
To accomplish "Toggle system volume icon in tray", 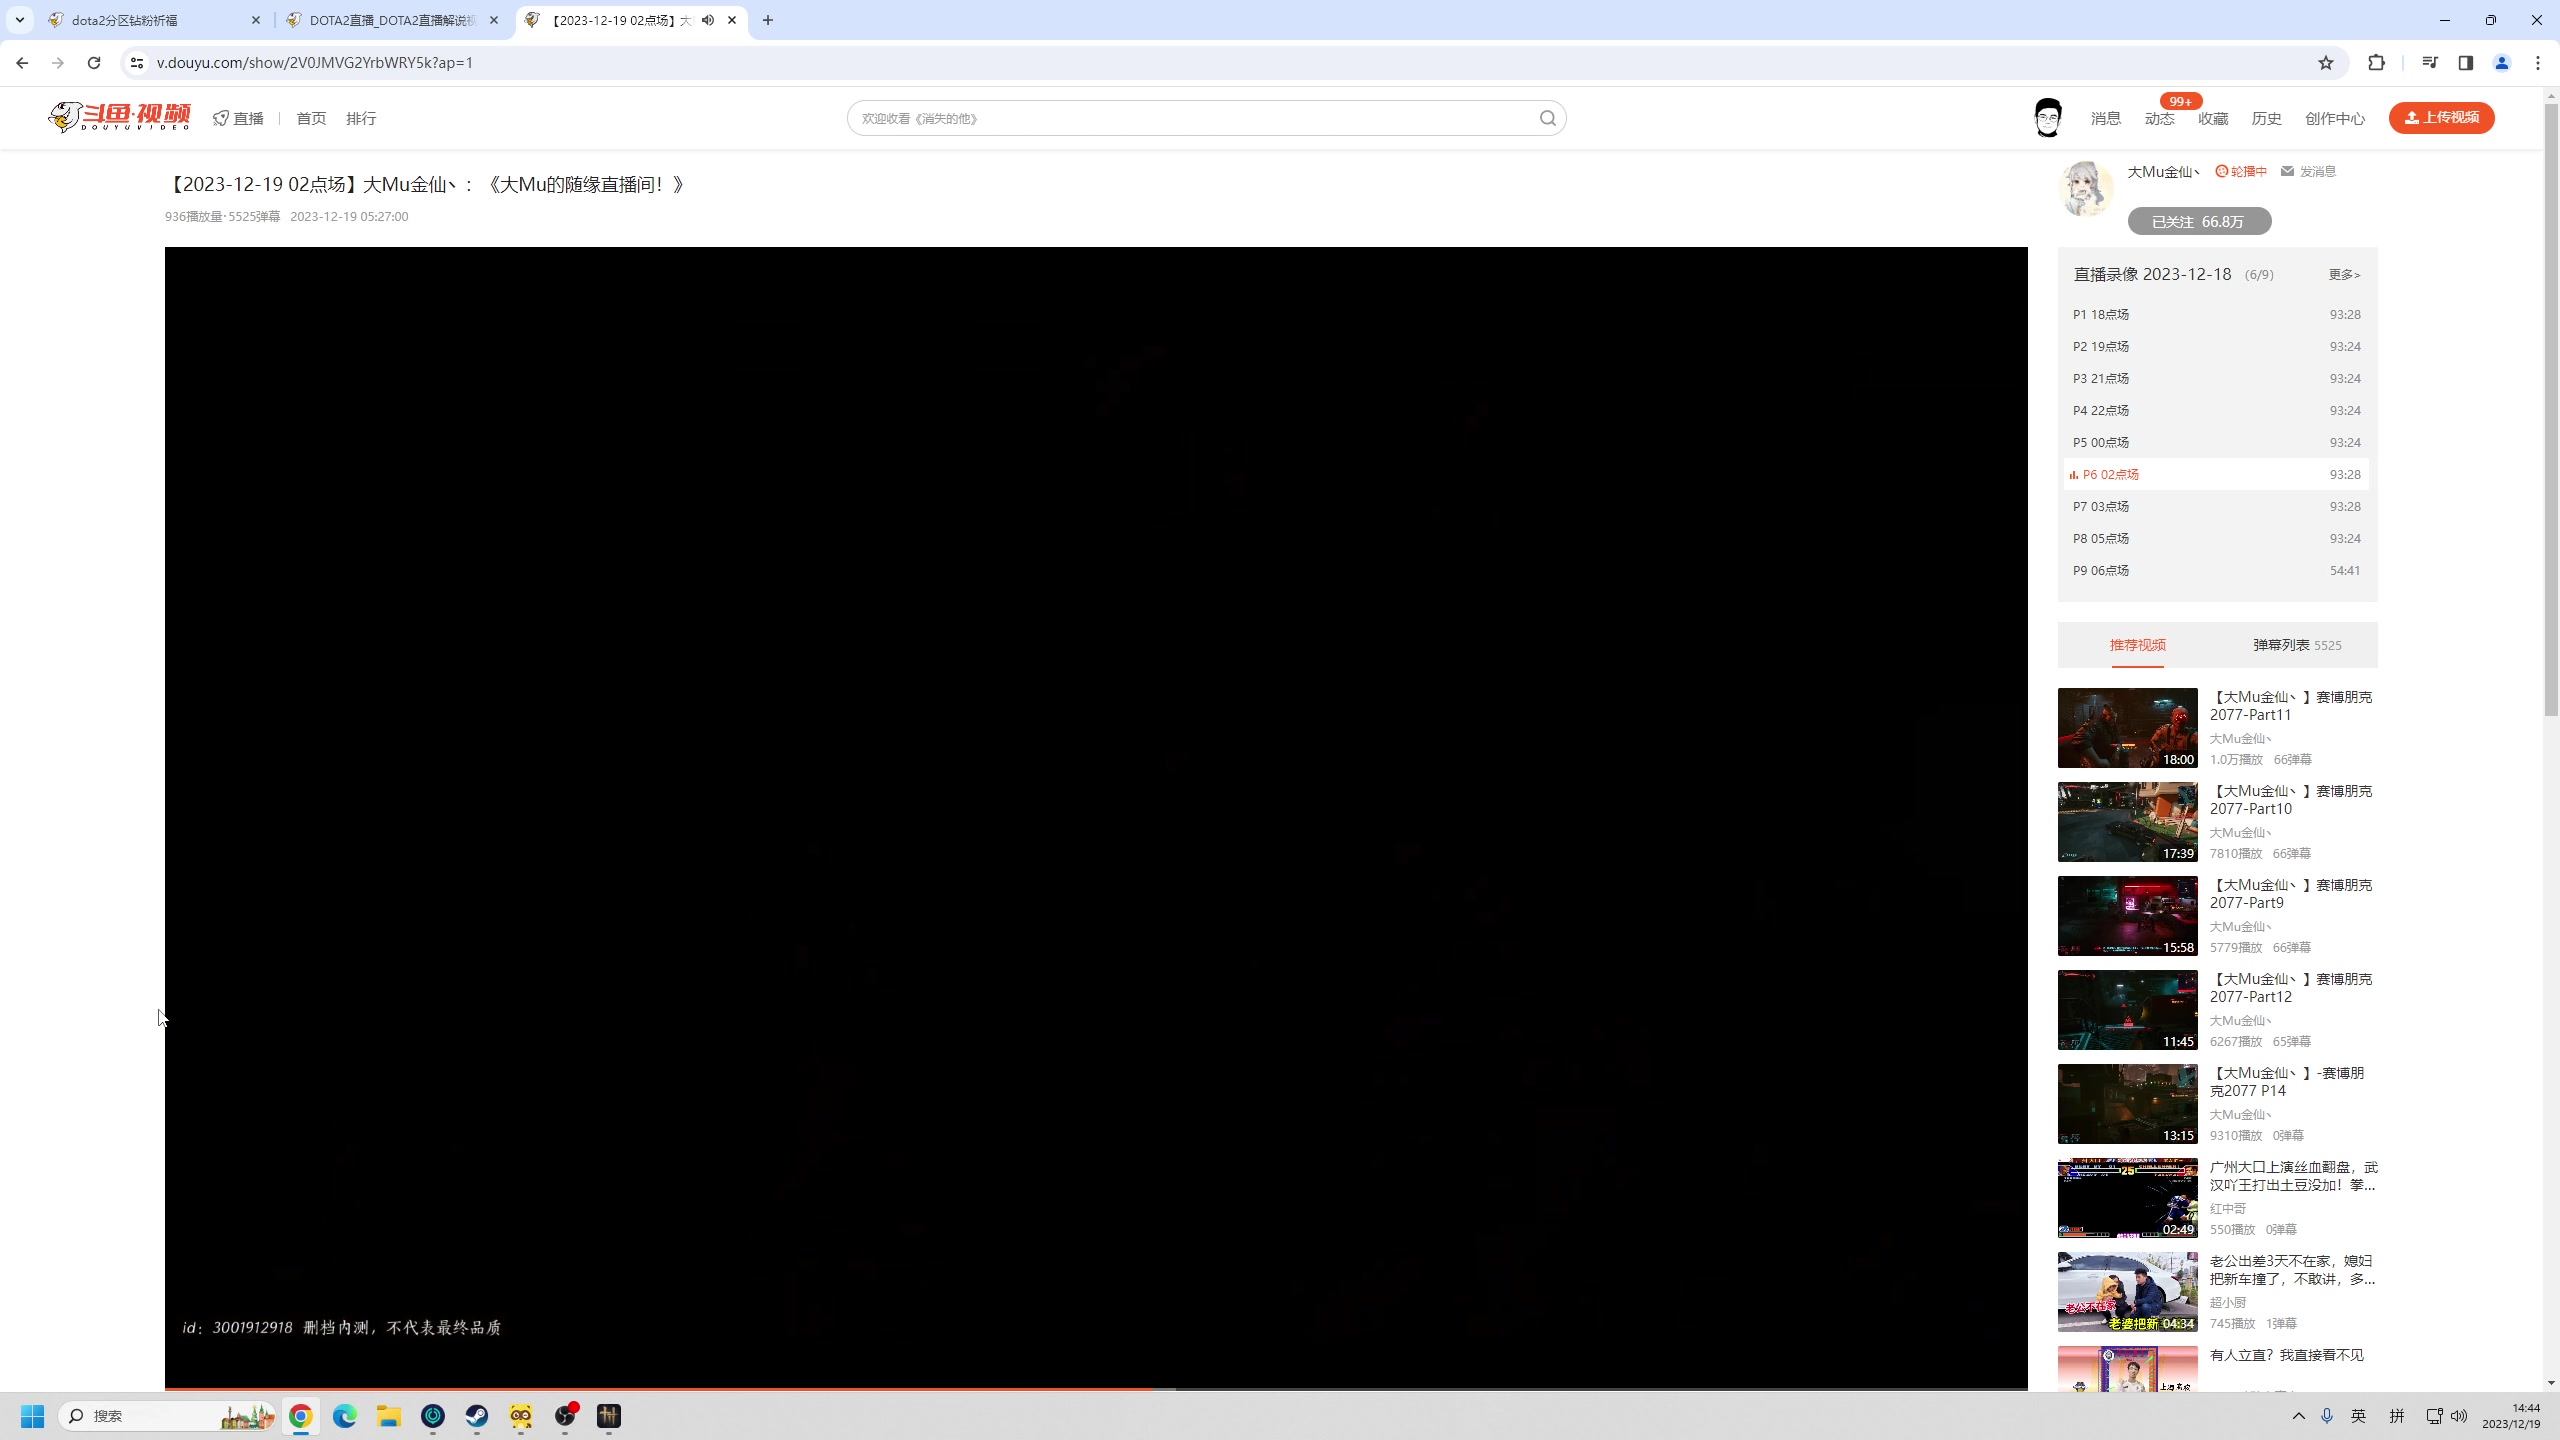I will 2459,1416.
